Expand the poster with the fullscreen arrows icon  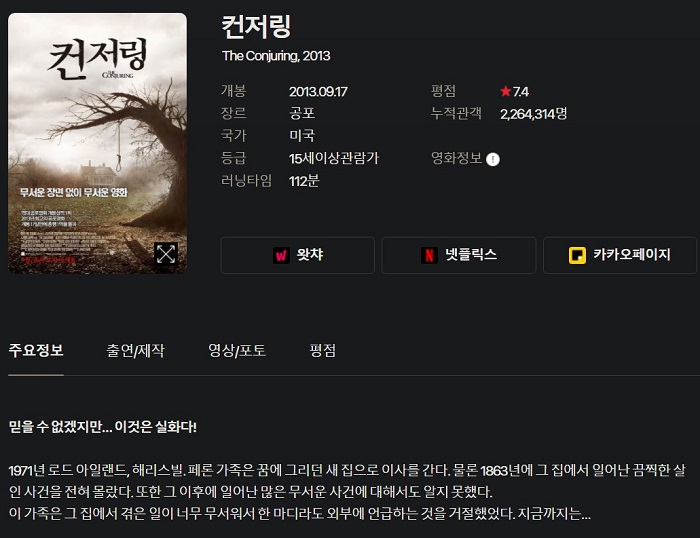[166, 254]
